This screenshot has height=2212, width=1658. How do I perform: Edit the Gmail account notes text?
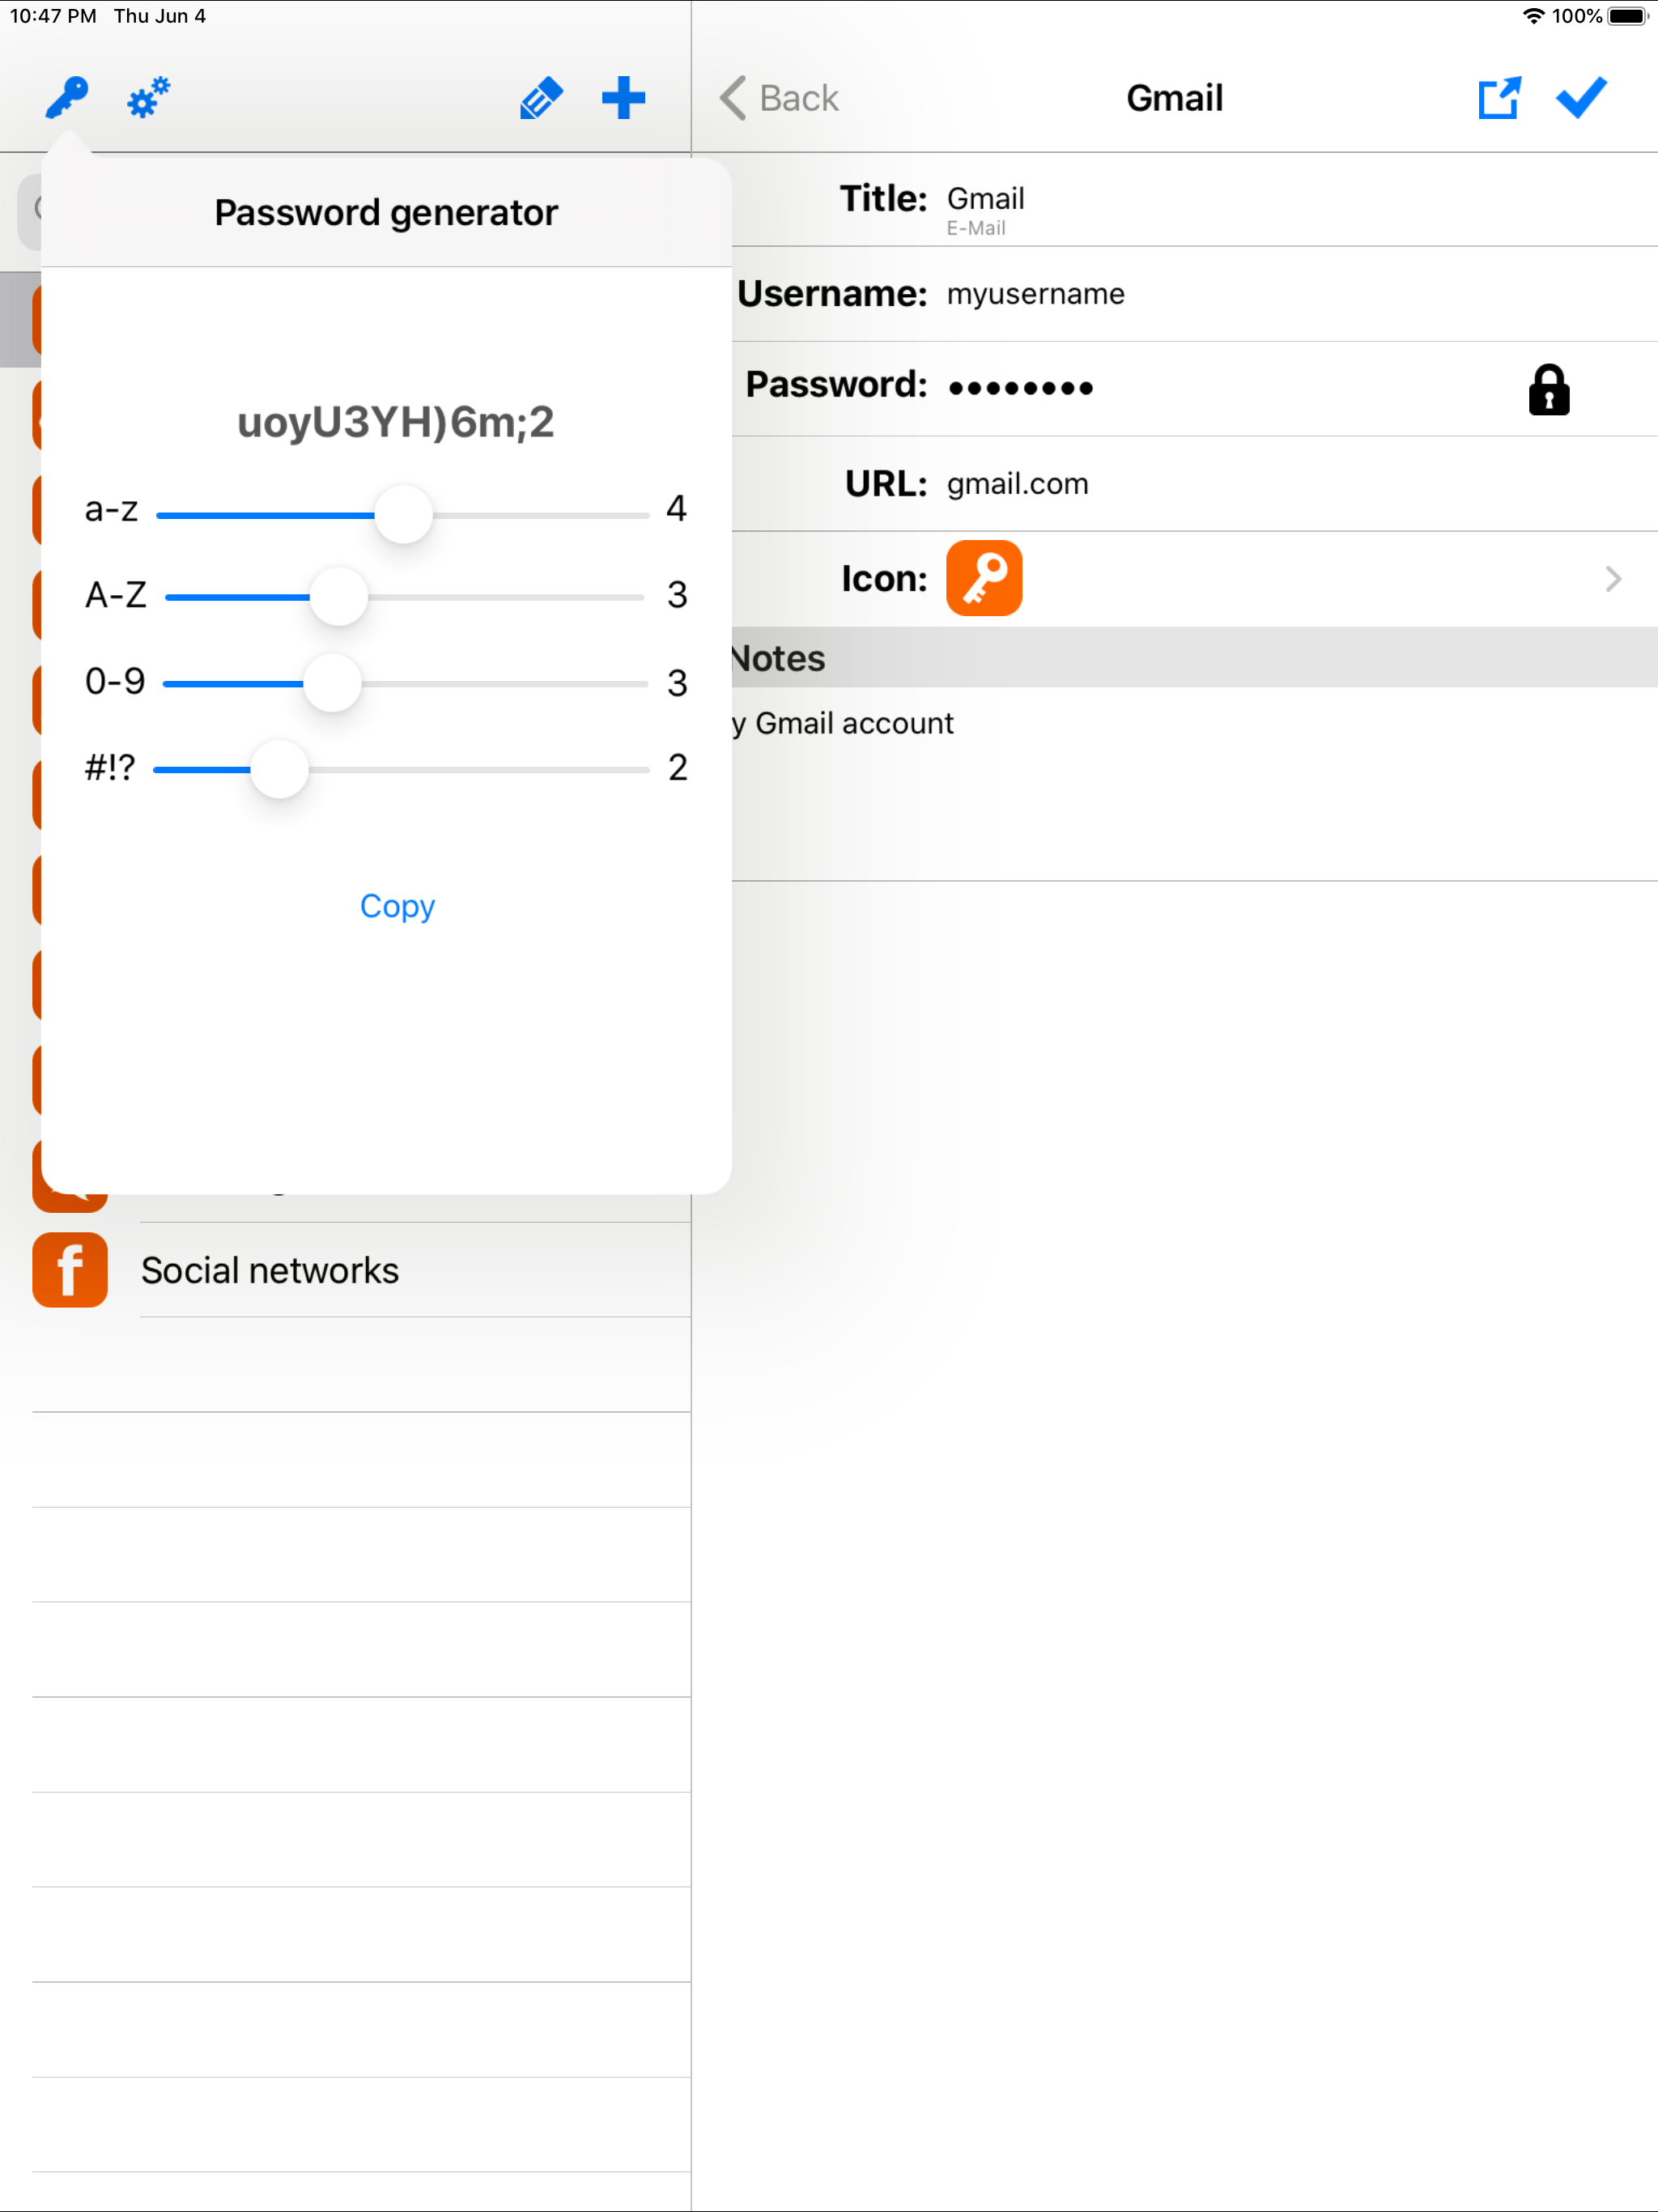[x=842, y=723]
